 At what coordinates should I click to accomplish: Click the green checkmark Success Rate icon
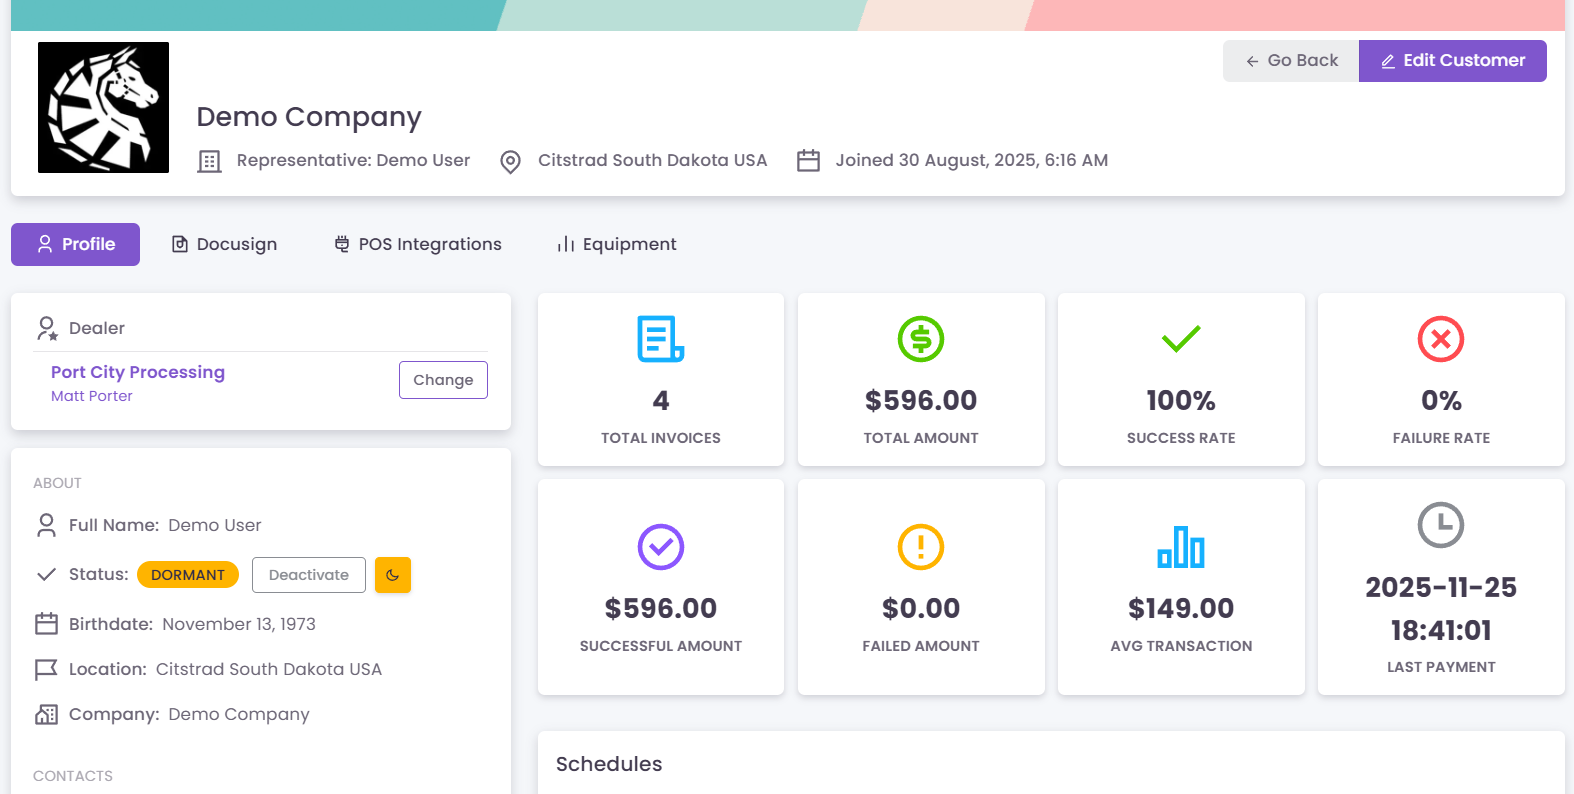coord(1180,339)
